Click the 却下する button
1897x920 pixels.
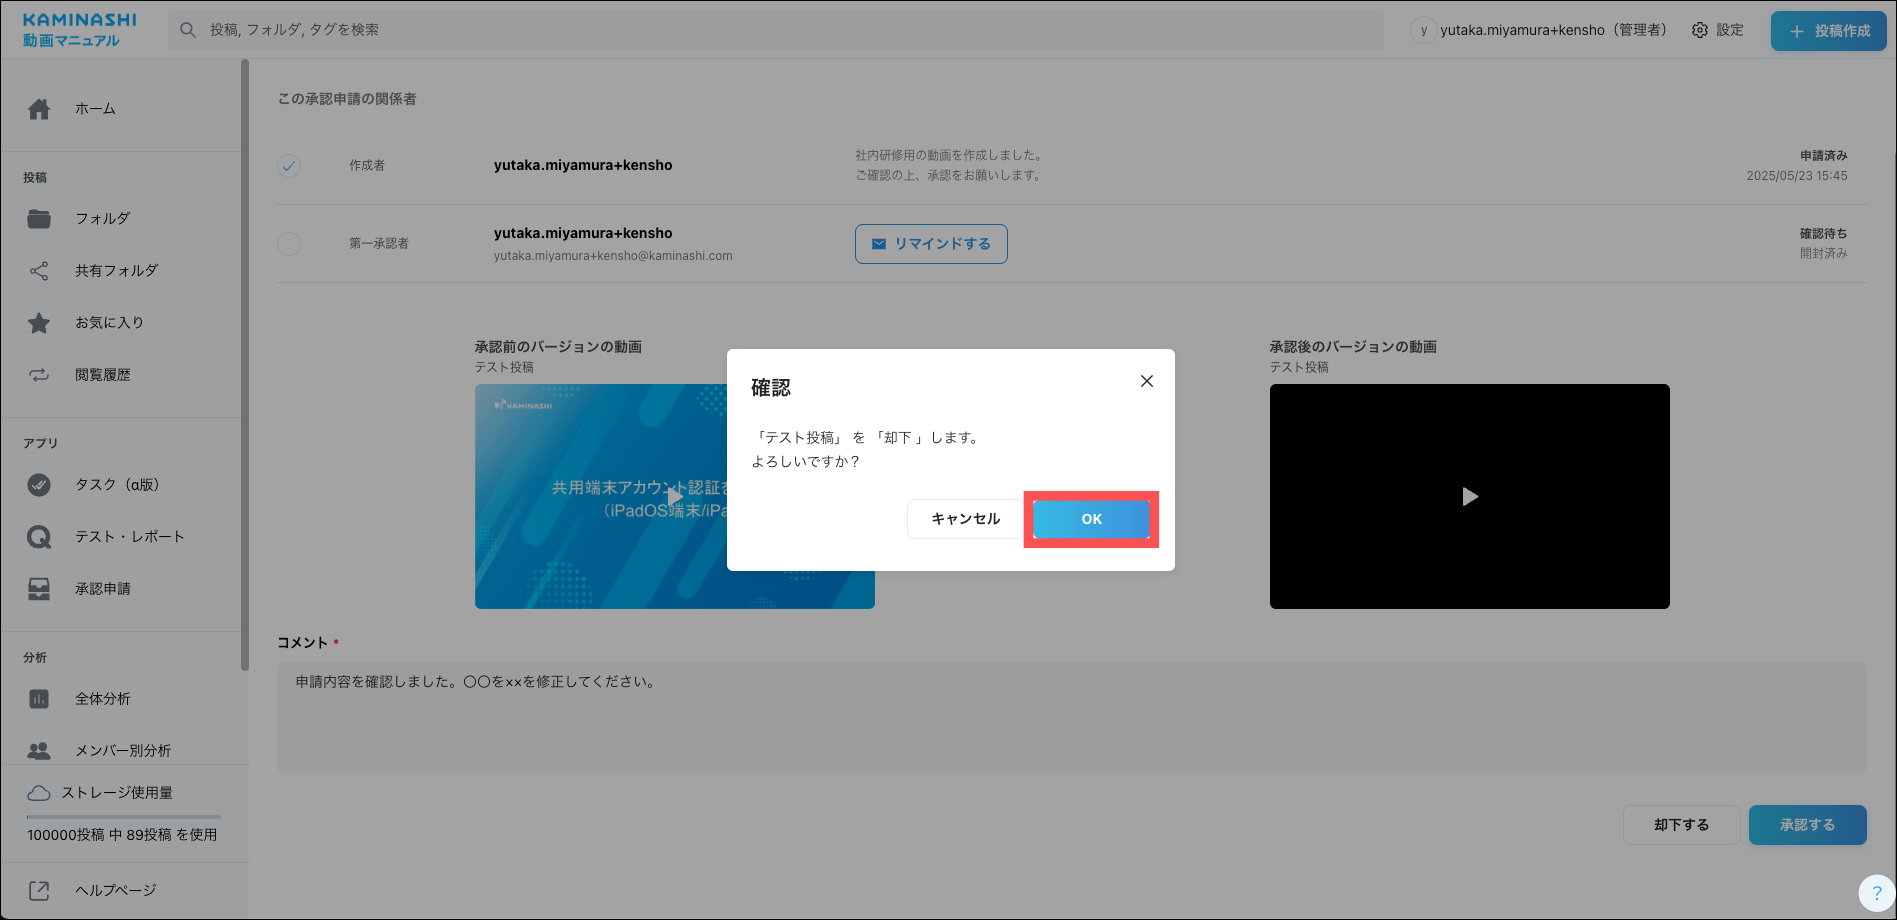[1681, 825]
